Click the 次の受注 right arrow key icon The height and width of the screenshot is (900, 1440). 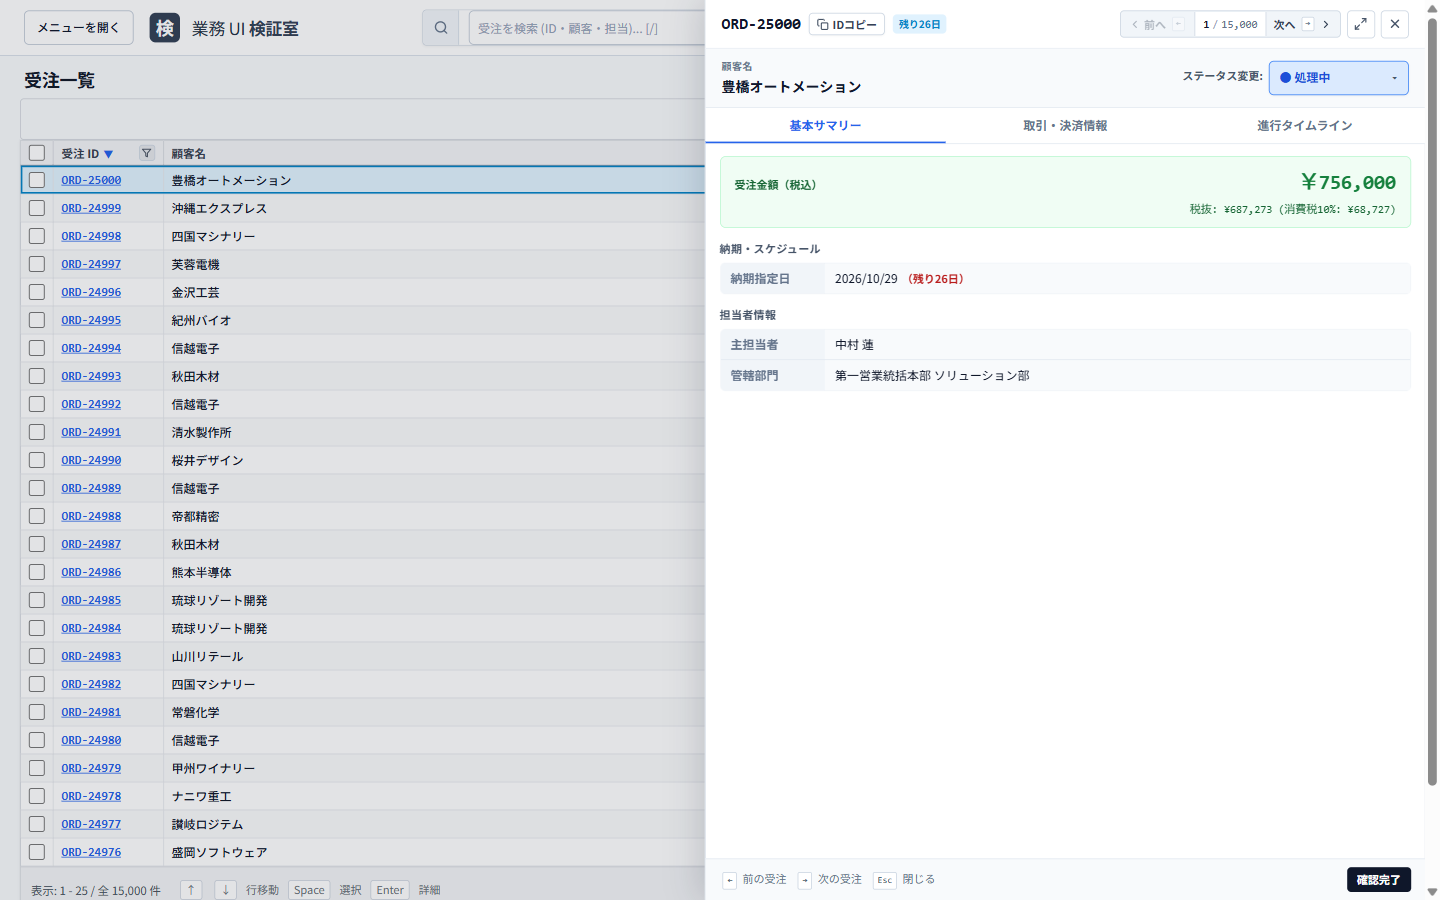click(x=805, y=880)
